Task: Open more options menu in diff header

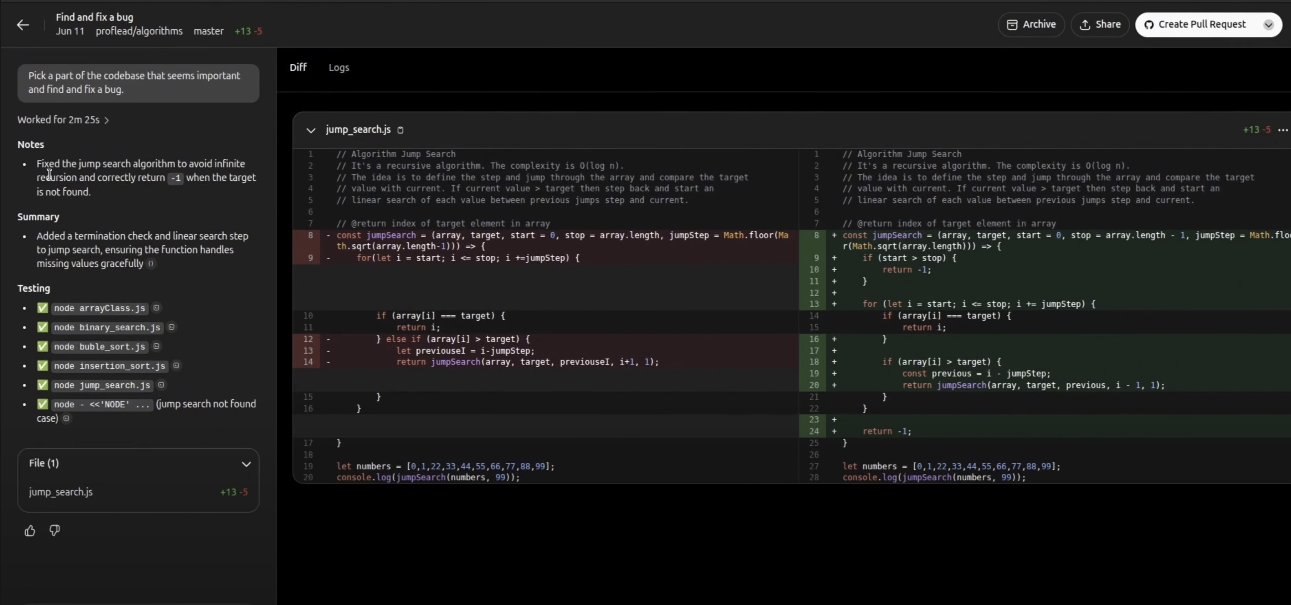Action: tap(1283, 130)
